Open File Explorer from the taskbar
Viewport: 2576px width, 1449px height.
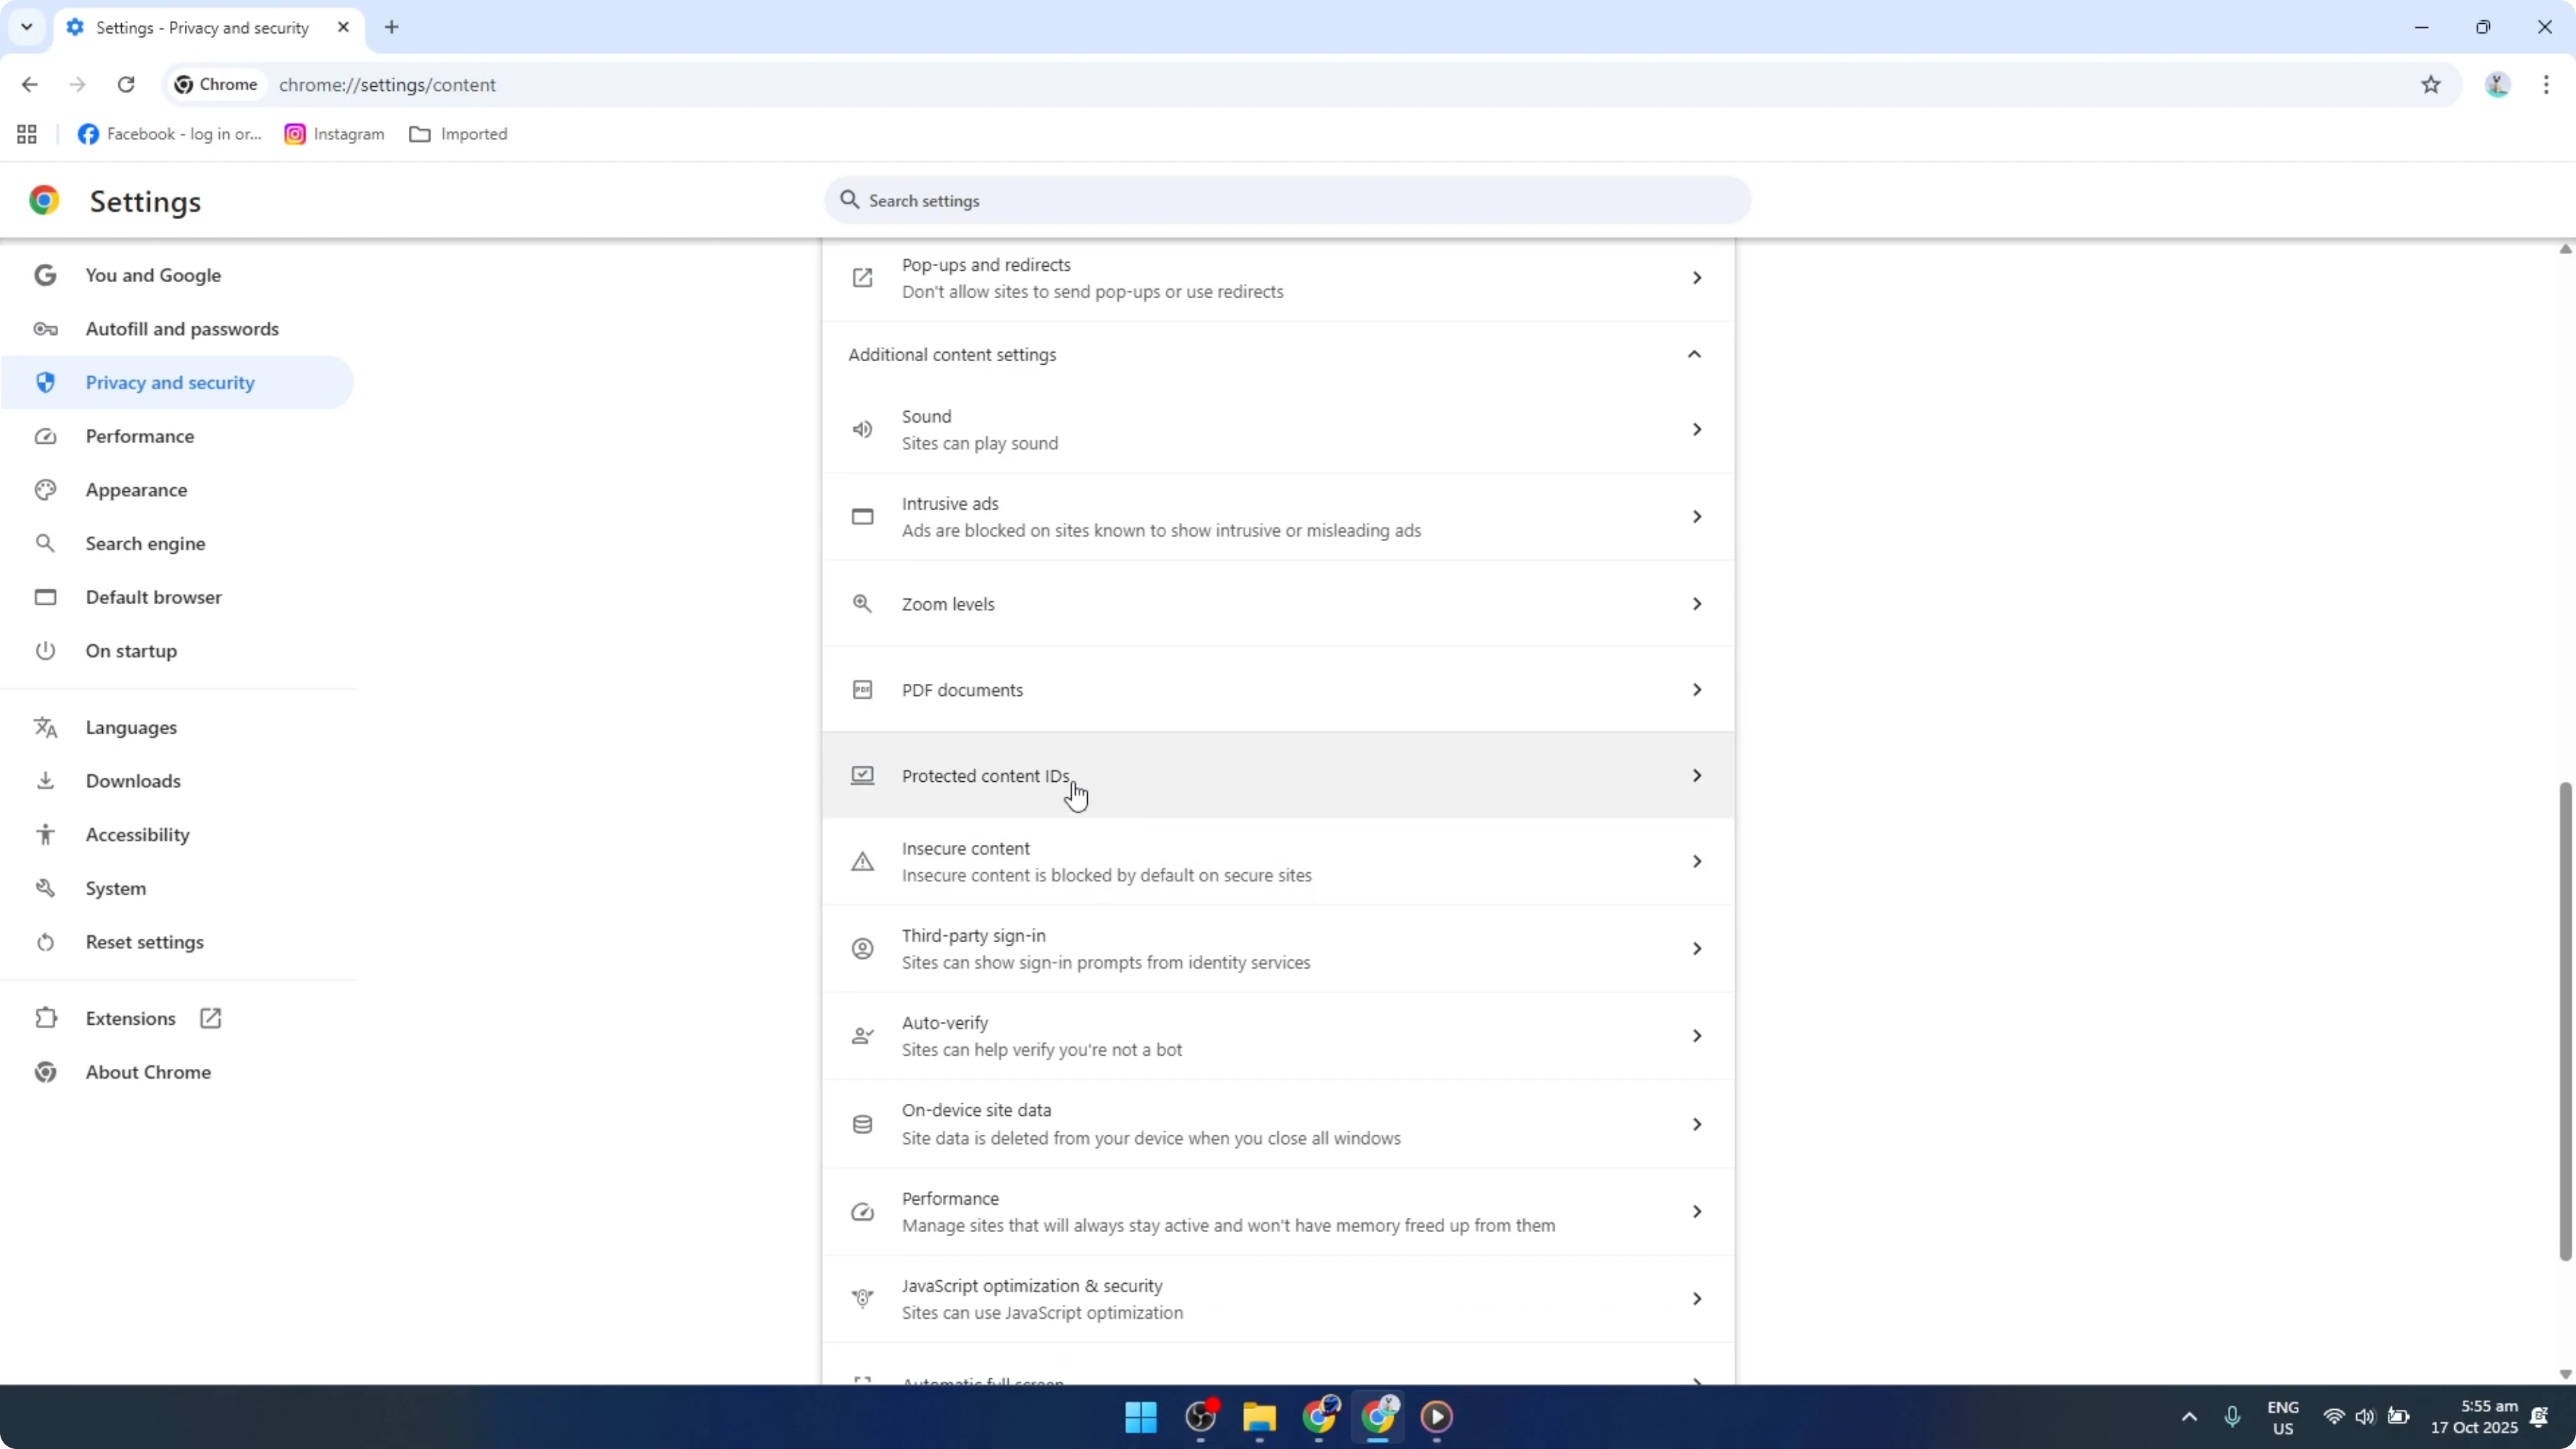click(1259, 1417)
